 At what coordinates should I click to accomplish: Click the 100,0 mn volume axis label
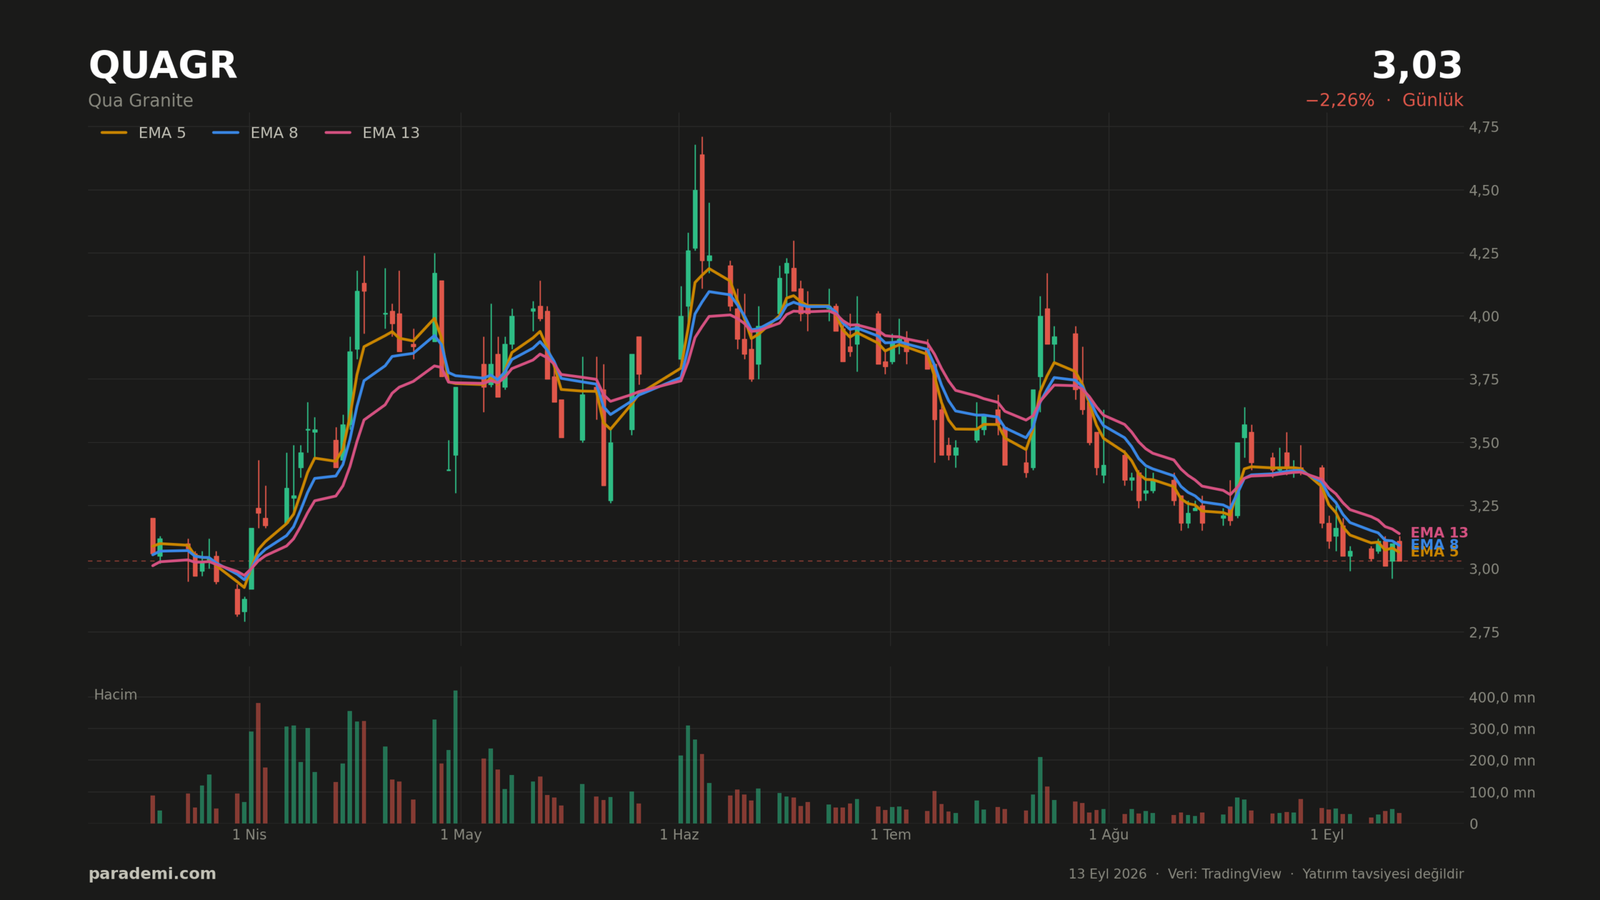click(x=1502, y=793)
